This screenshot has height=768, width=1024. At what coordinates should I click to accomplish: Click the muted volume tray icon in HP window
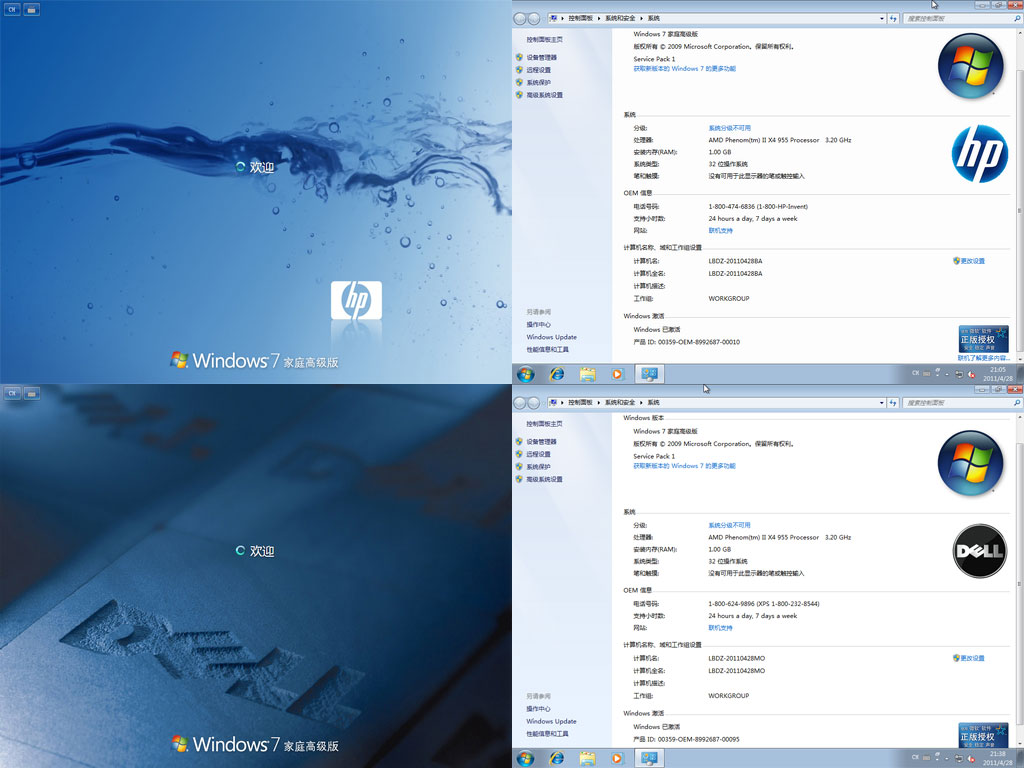pos(971,374)
